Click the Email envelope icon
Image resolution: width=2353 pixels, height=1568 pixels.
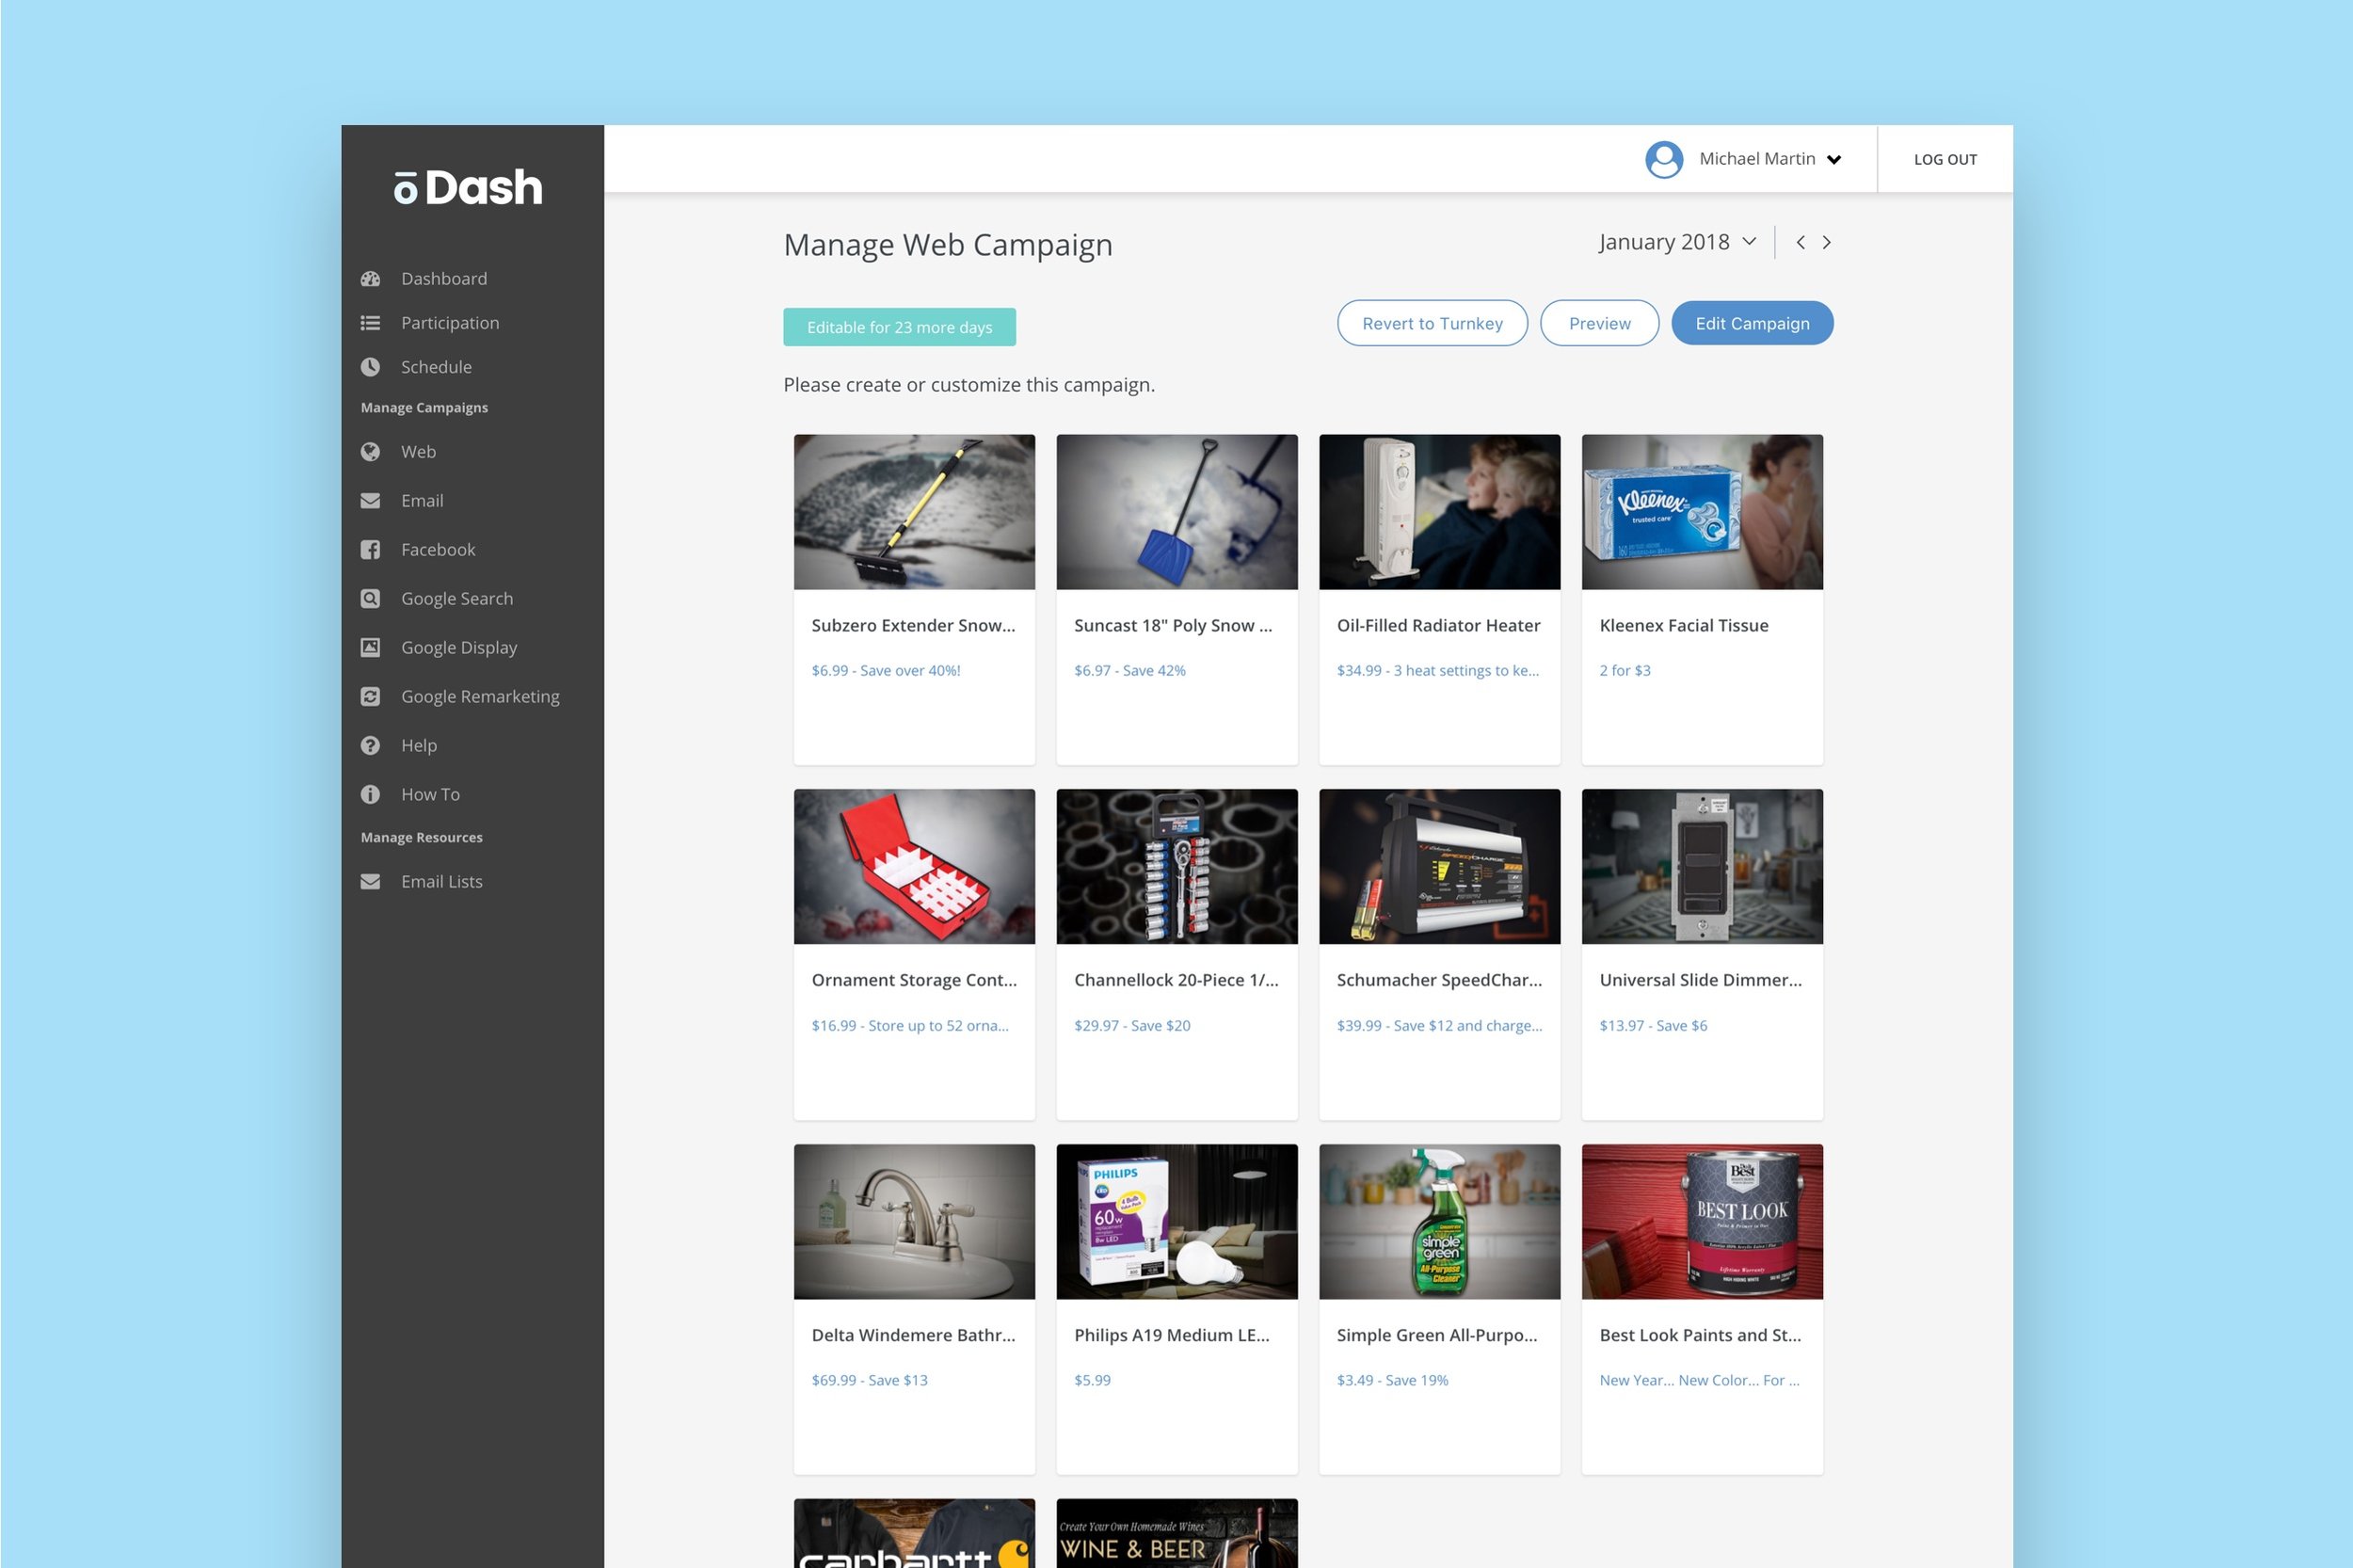370,501
